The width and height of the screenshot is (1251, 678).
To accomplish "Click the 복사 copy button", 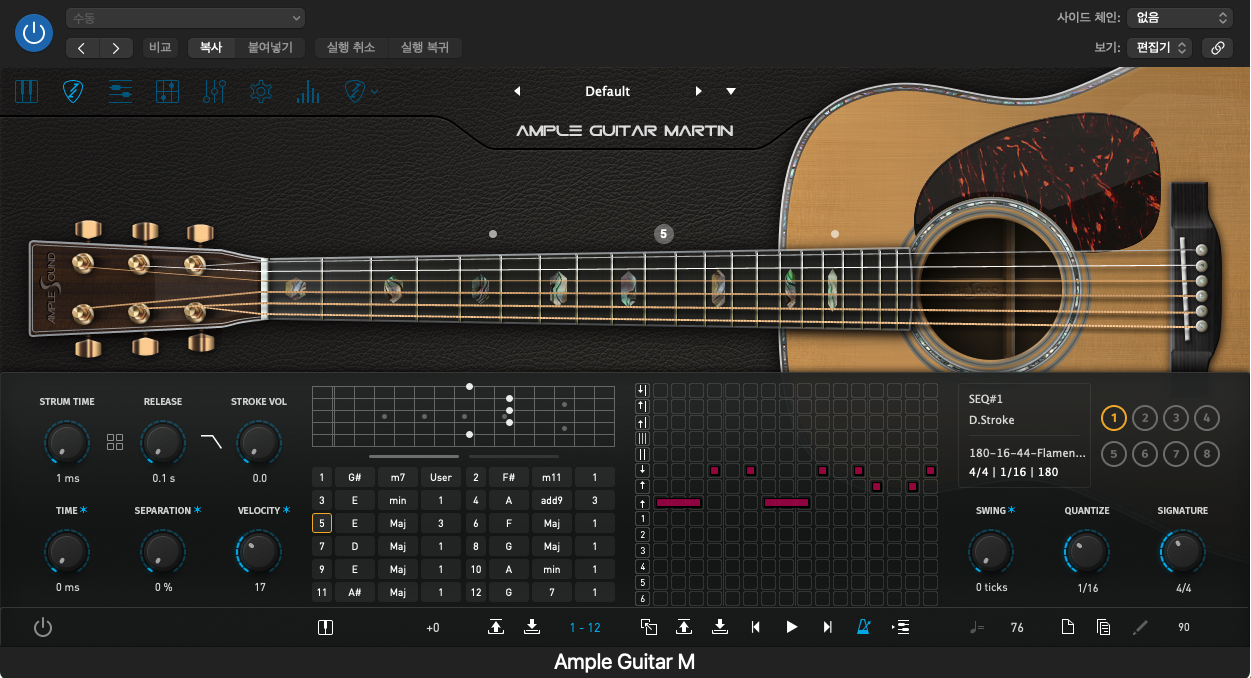I will [211, 48].
